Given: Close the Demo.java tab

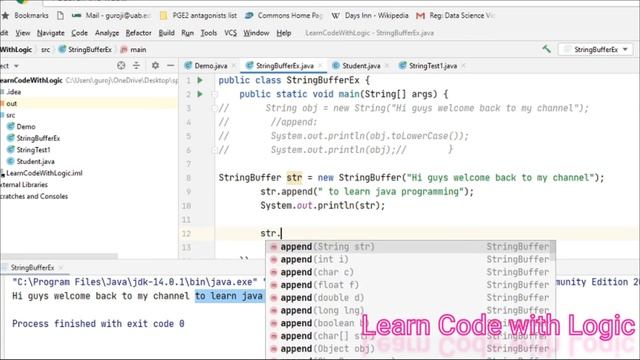Looking at the screenshot, I should tap(234, 66).
